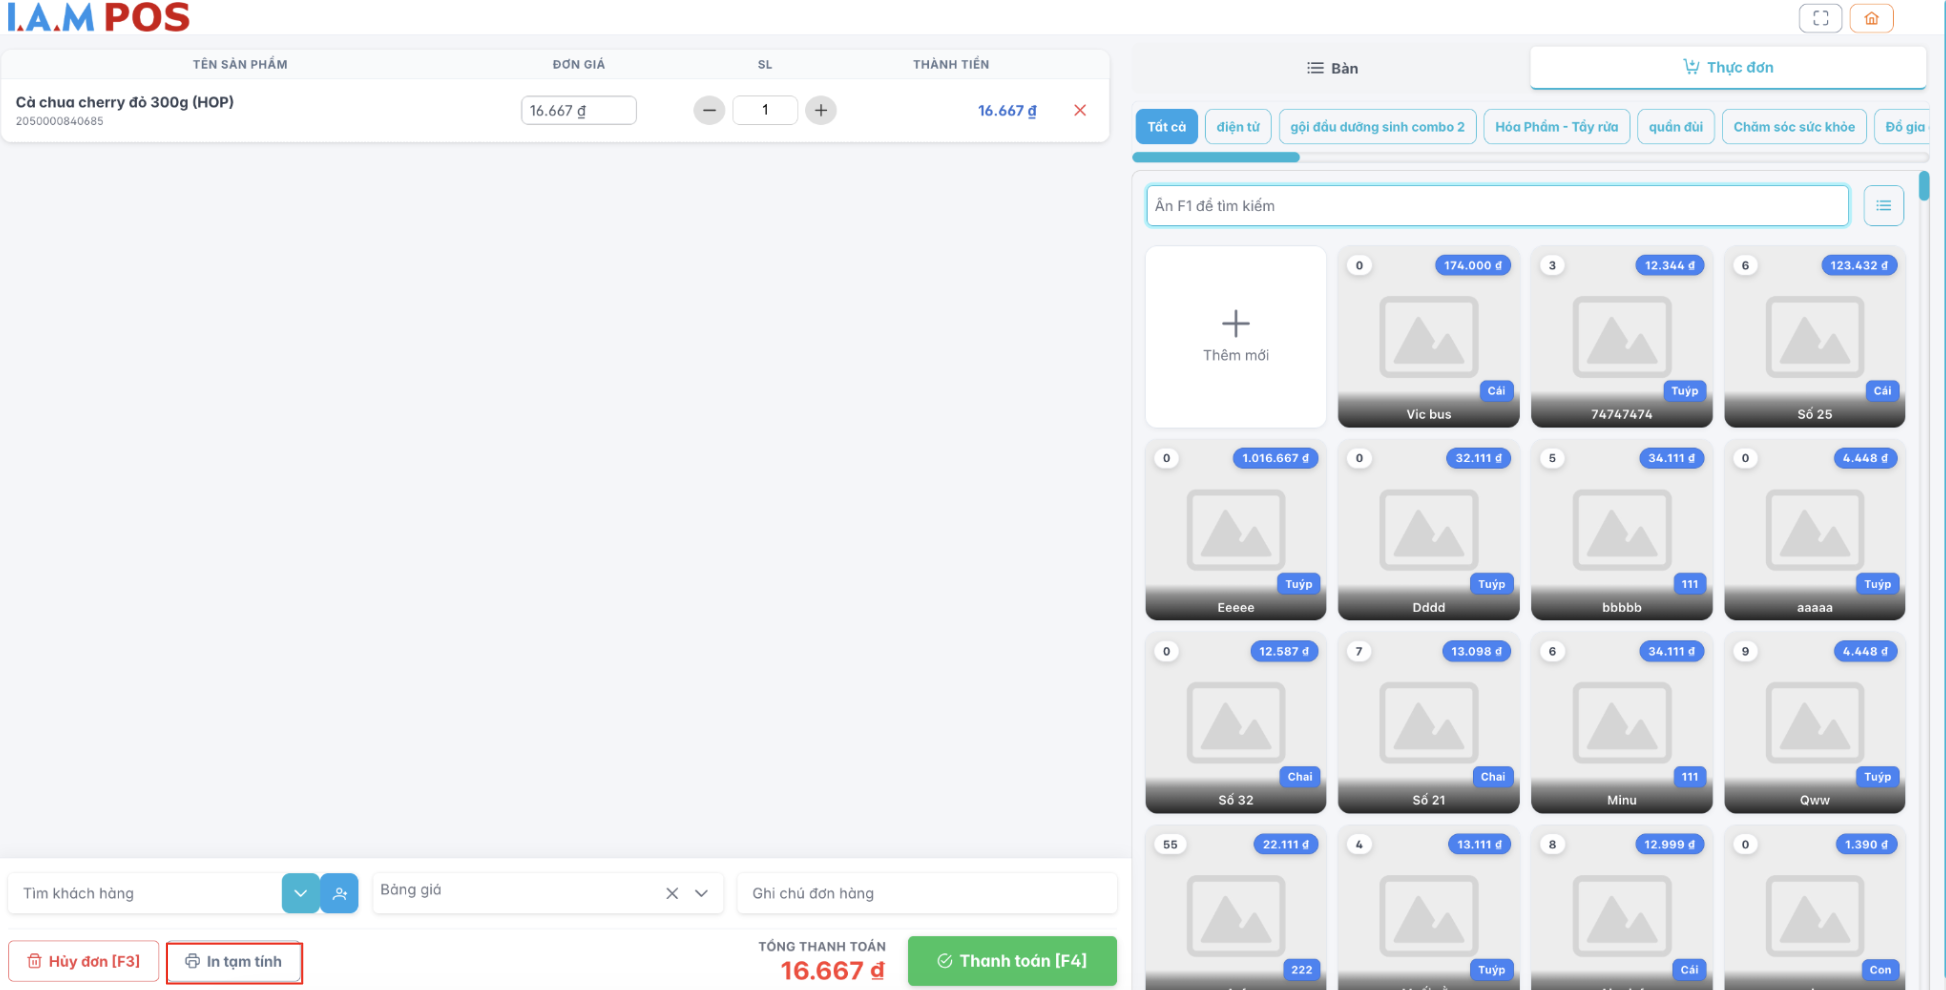Screen dimensions: 1946x990
Task: Add the Vic bus product thumbnail
Action: tap(1428, 336)
